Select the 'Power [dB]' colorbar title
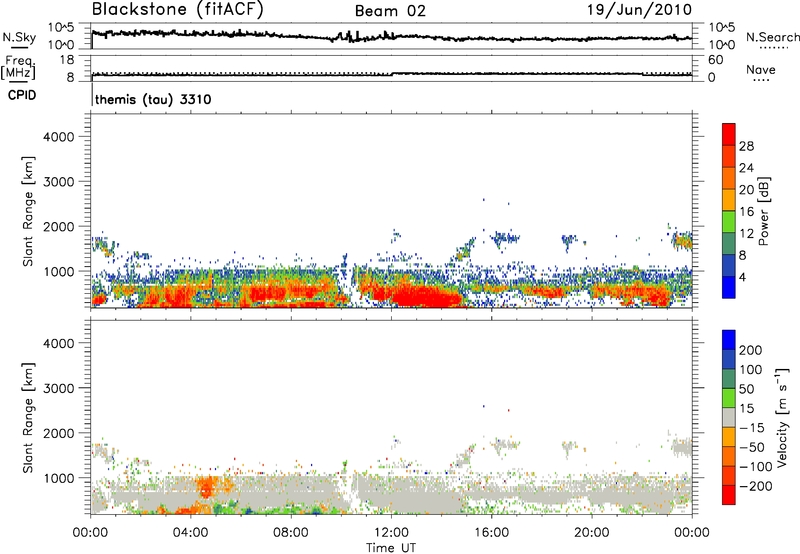800x554 pixels. click(x=763, y=211)
